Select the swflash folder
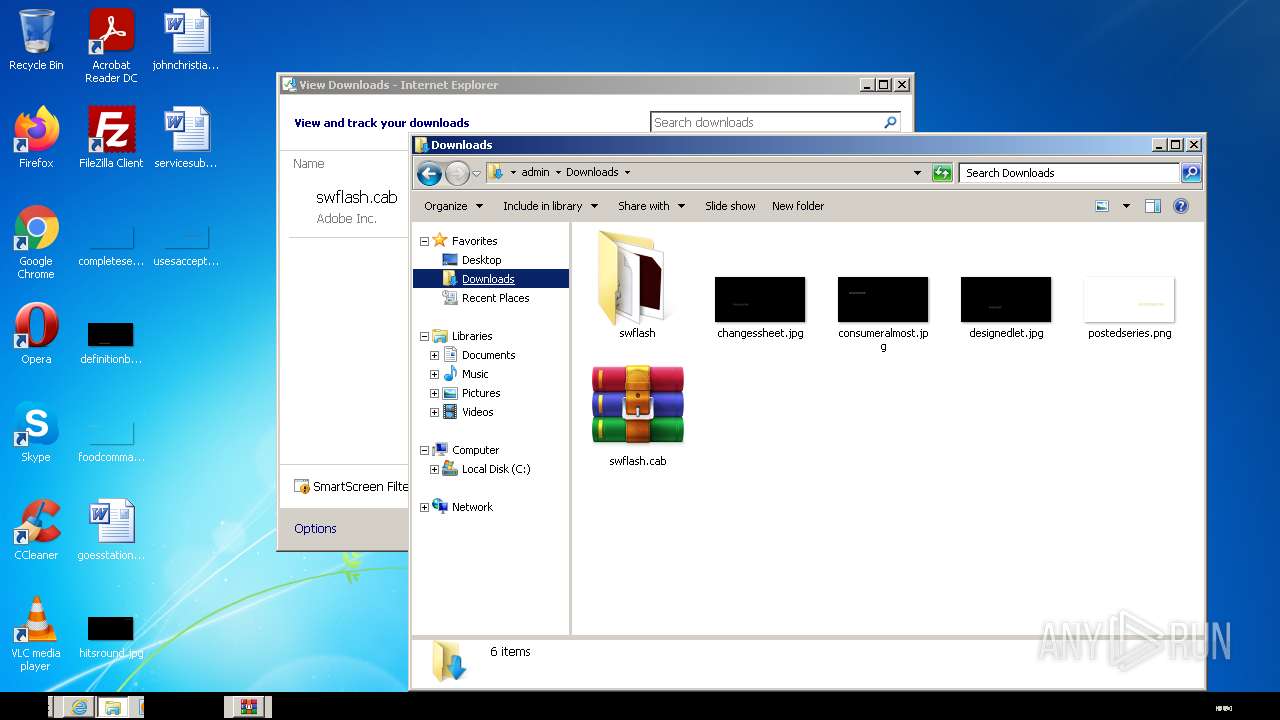This screenshot has width=1280, height=720. tap(637, 285)
